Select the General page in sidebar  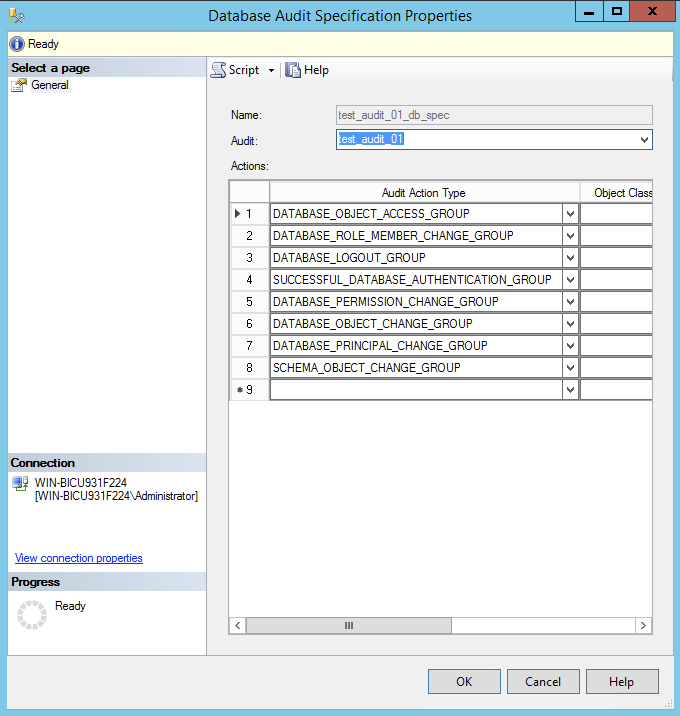pos(49,85)
